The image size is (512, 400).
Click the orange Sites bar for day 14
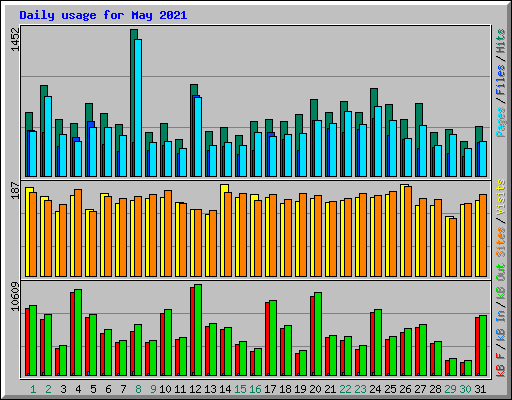pos(228,234)
